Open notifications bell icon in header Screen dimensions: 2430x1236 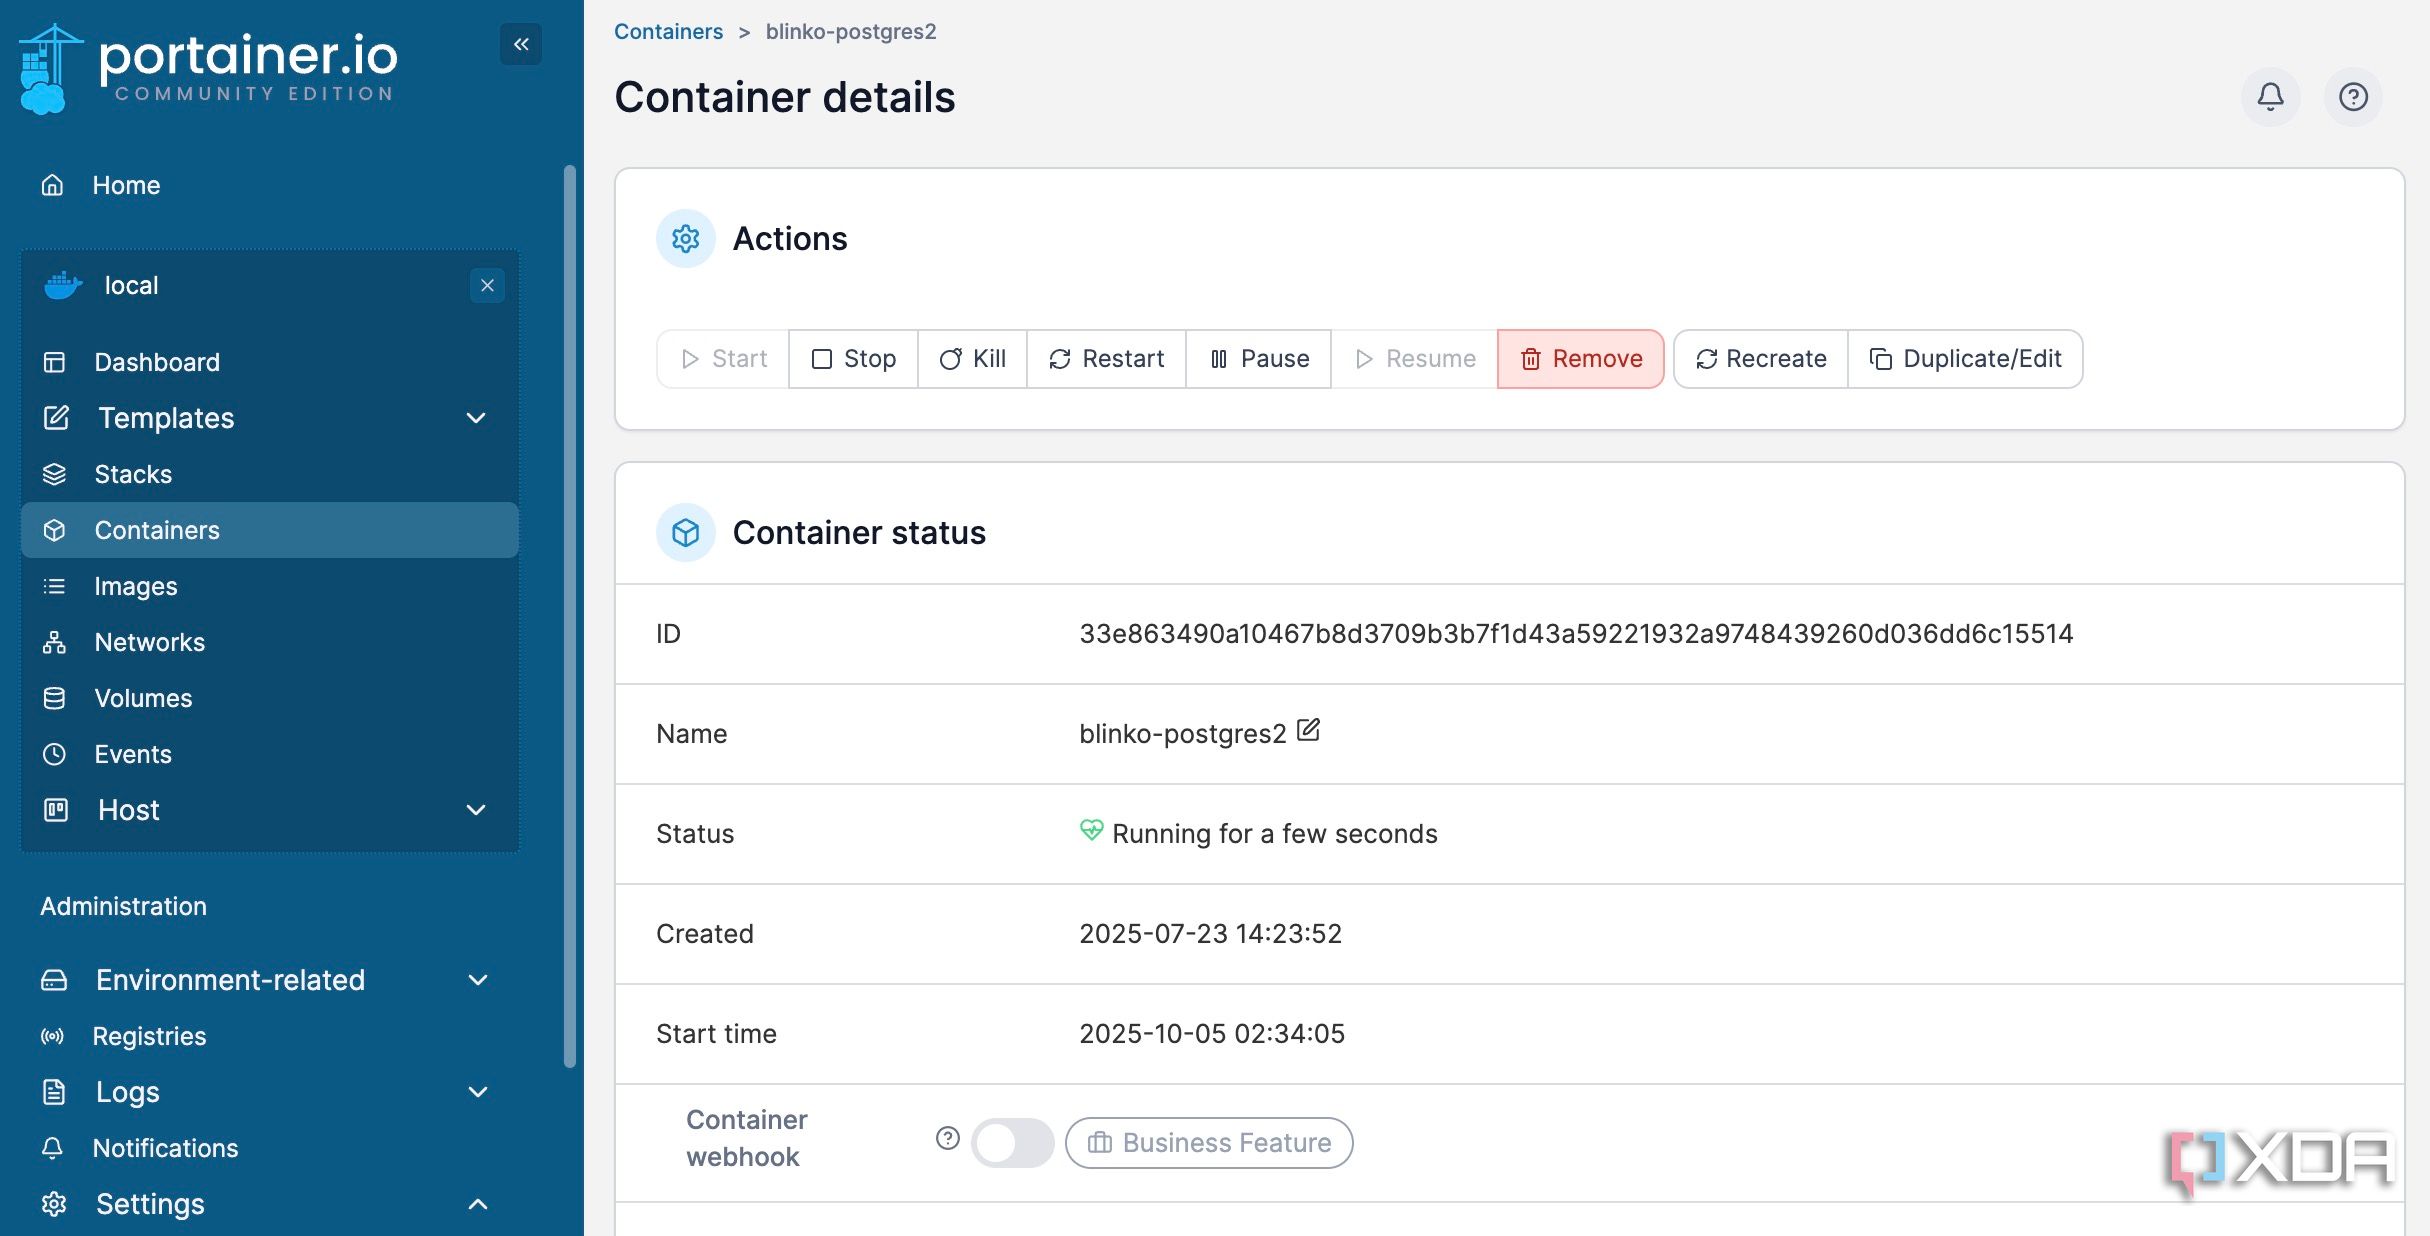(2270, 97)
